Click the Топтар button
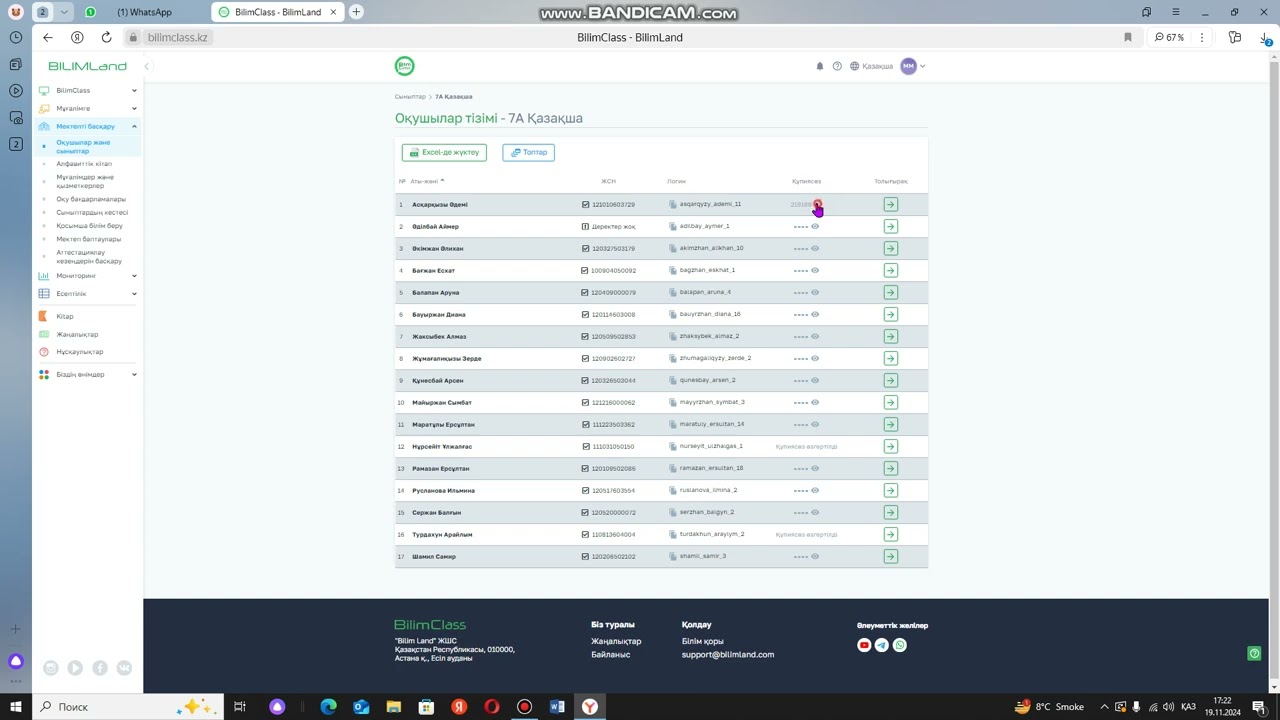Image resolution: width=1280 pixels, height=720 pixels. 528,152
